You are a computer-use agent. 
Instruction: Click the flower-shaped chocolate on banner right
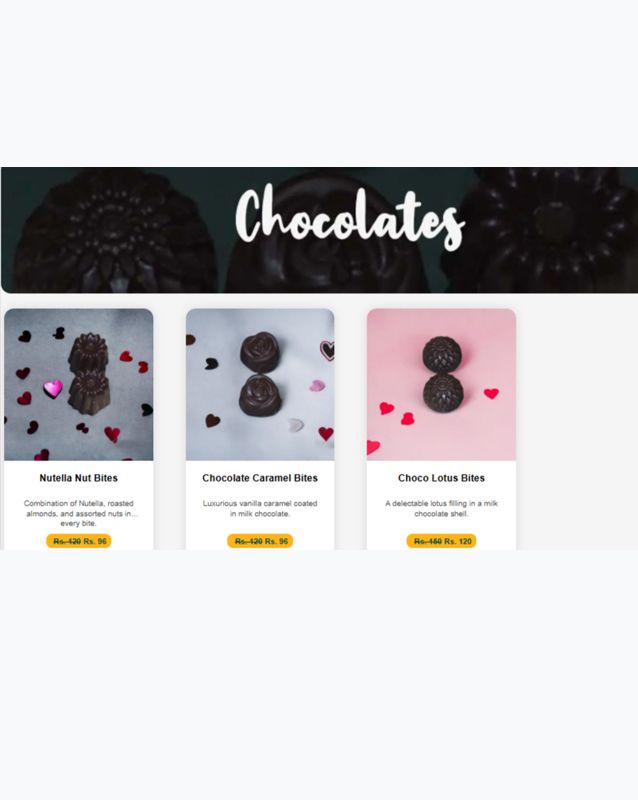click(546, 230)
